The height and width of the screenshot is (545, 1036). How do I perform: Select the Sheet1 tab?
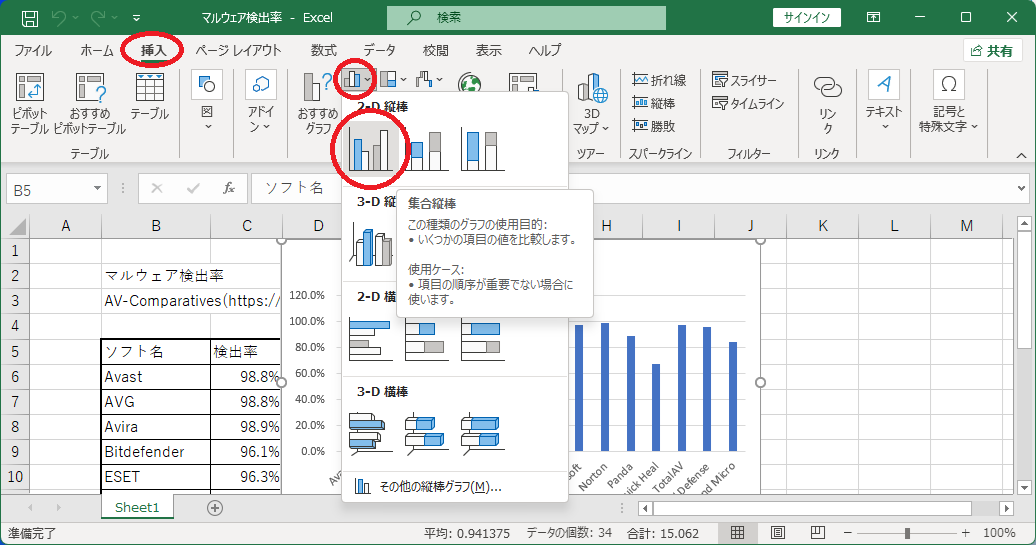pyautogui.click(x=137, y=507)
